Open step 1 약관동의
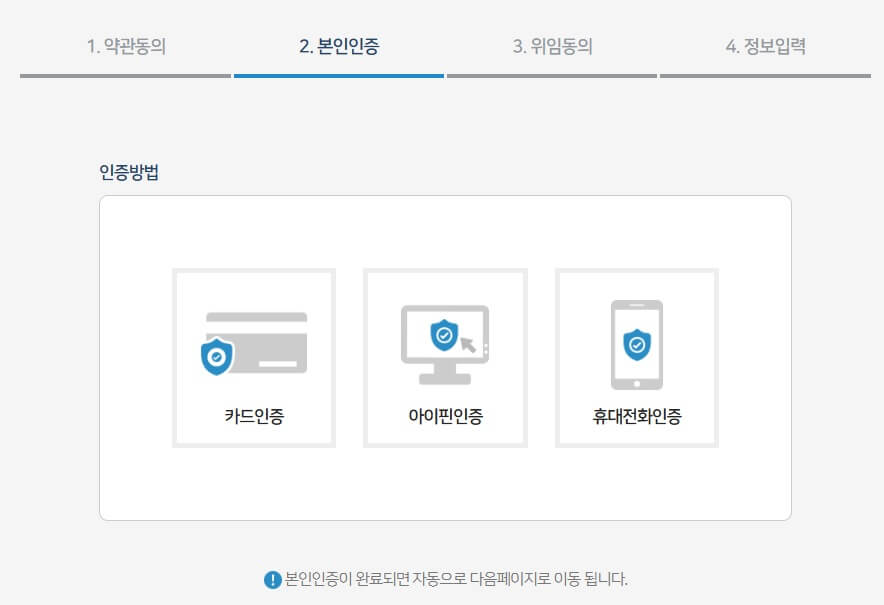 pyautogui.click(x=128, y=45)
